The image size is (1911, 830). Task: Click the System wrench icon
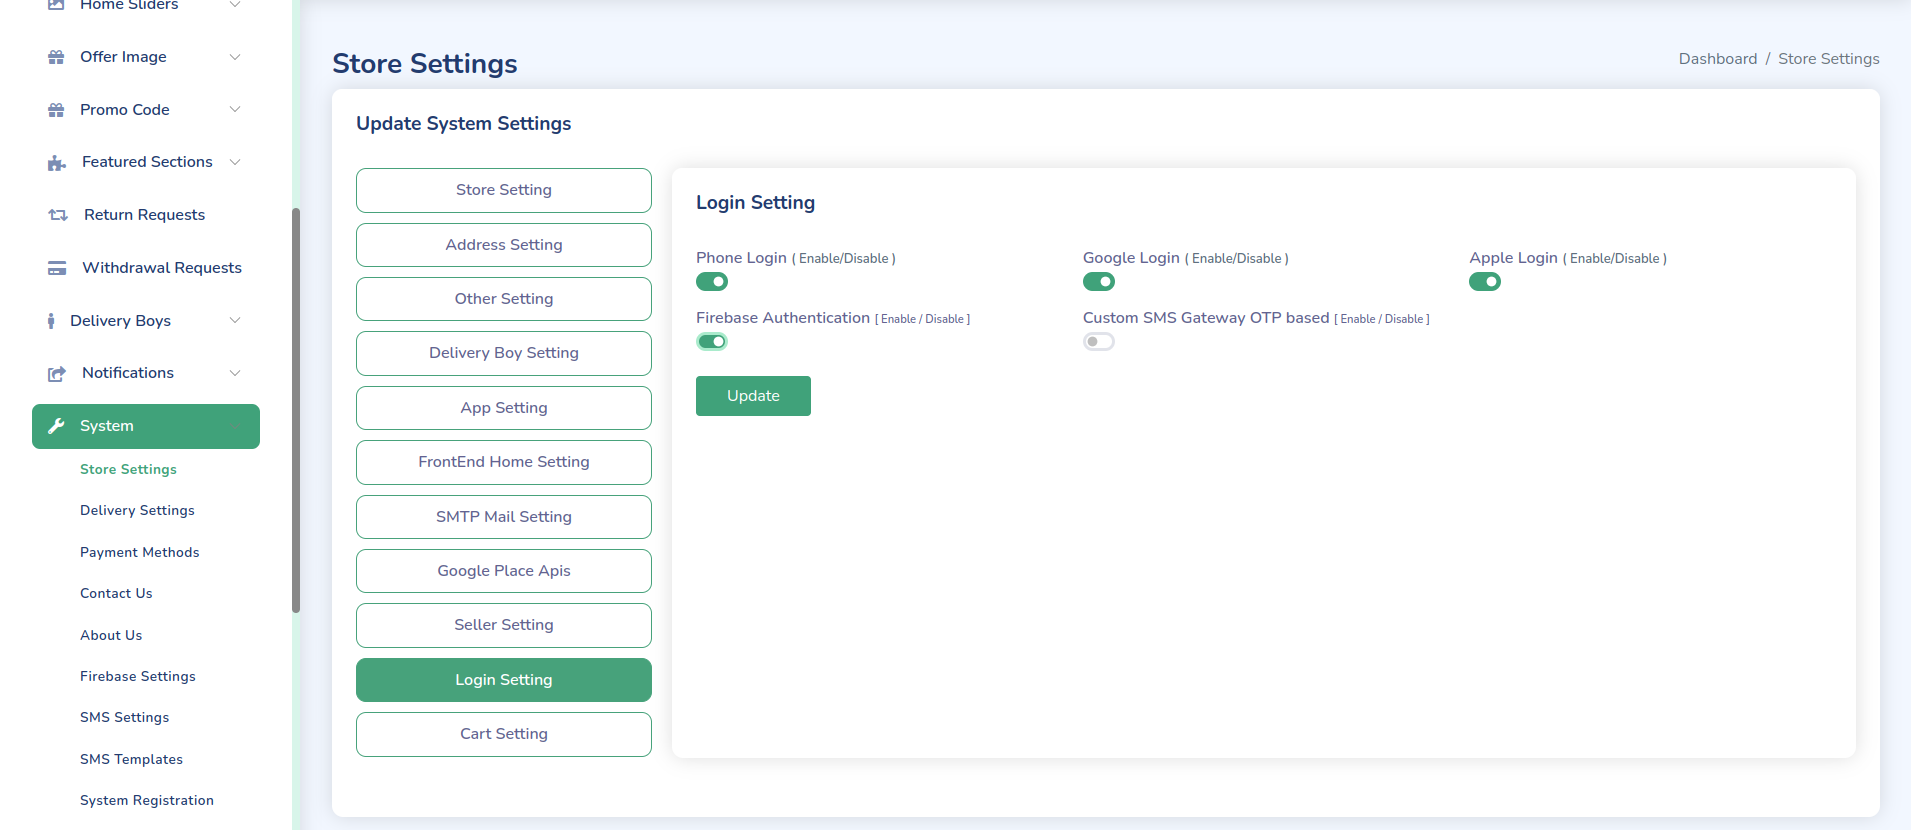(56, 426)
